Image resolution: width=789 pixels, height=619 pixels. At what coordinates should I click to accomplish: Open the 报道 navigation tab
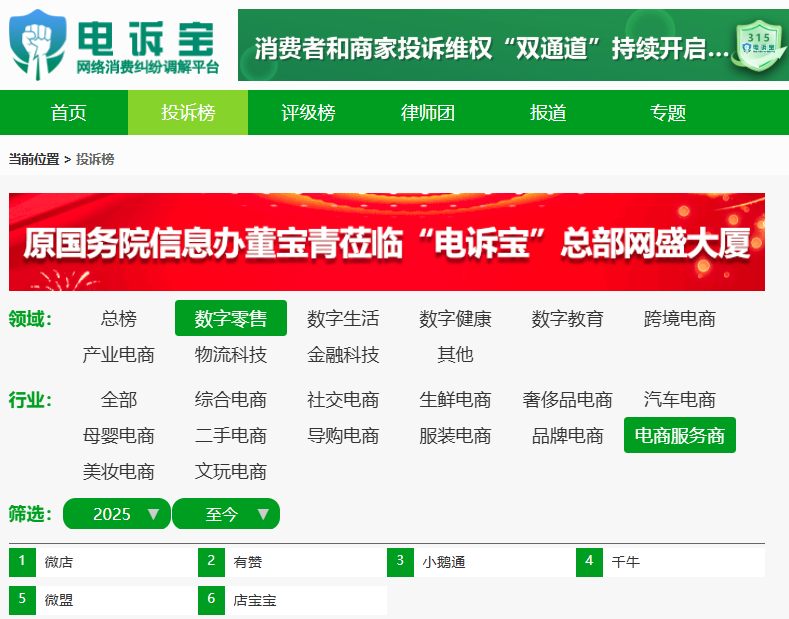pos(548,113)
